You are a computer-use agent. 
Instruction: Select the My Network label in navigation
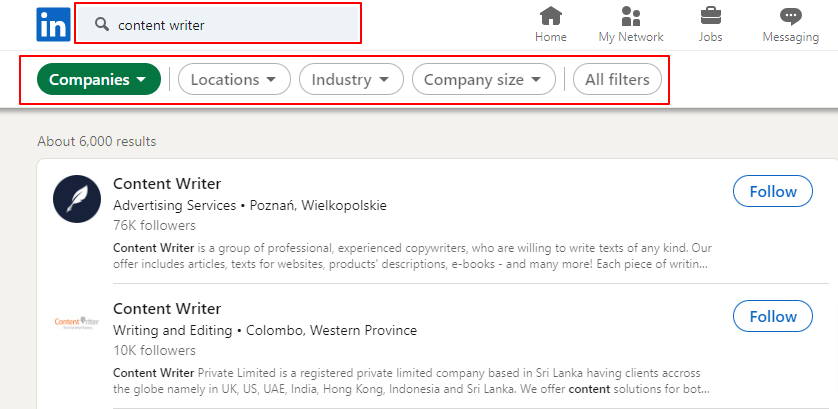[631, 37]
